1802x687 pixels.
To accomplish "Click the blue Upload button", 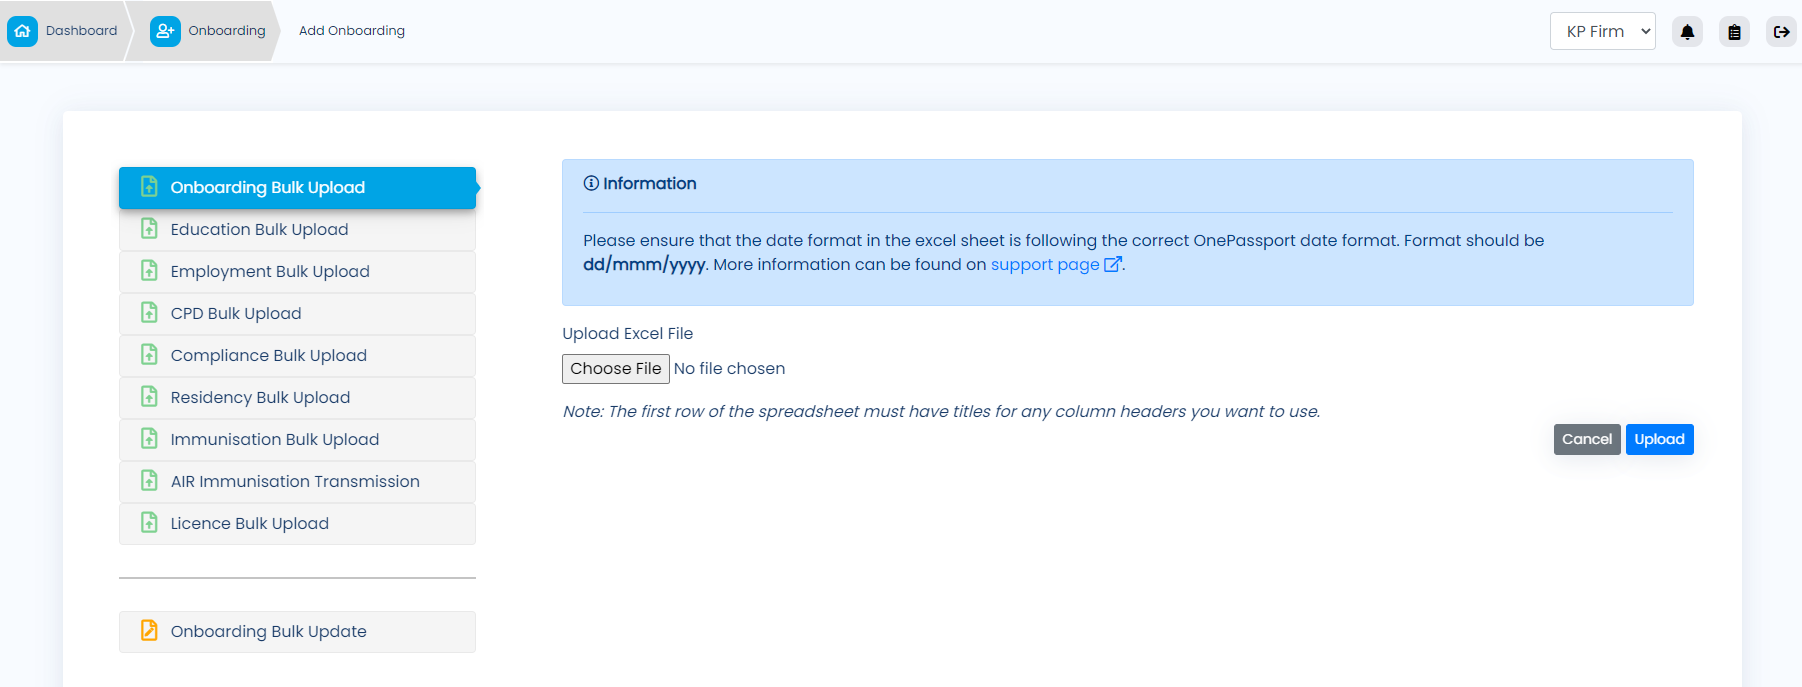I will point(1659,439).
